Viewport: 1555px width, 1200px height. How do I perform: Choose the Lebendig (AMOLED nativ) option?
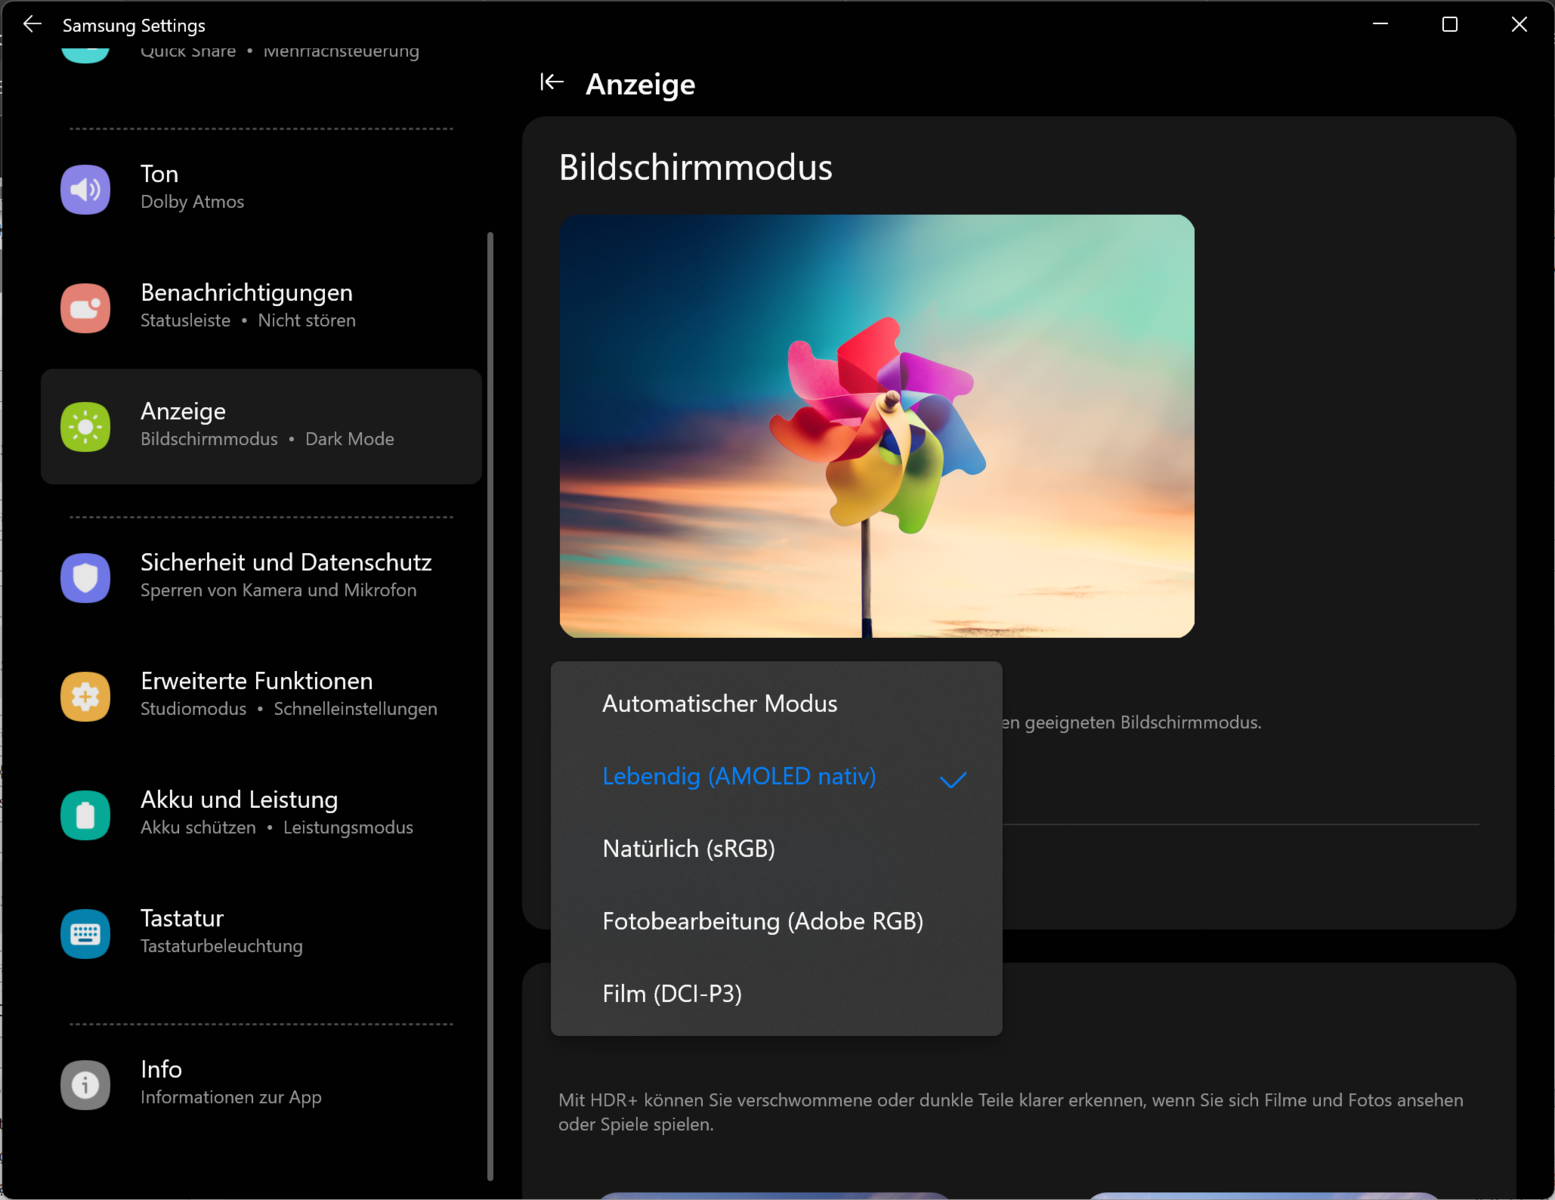739,777
